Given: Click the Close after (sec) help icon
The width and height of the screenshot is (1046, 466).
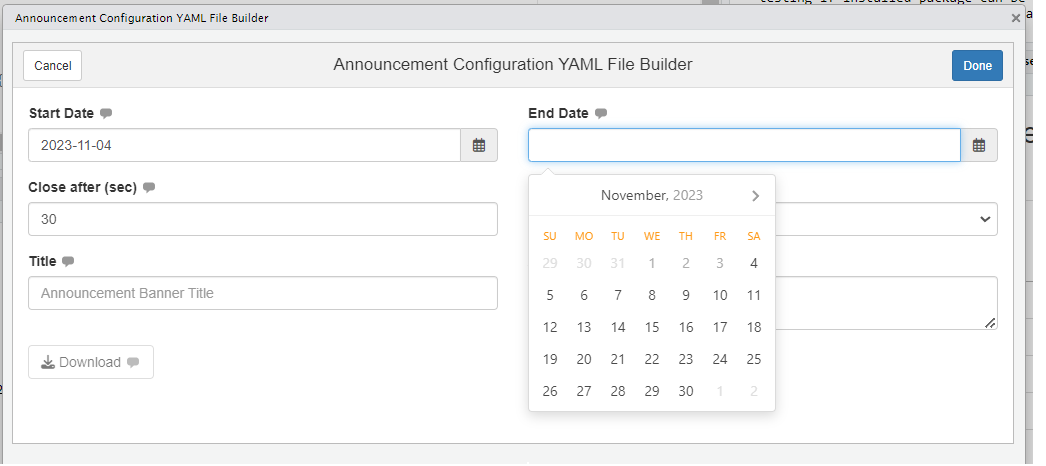Looking at the screenshot, I should (149, 187).
